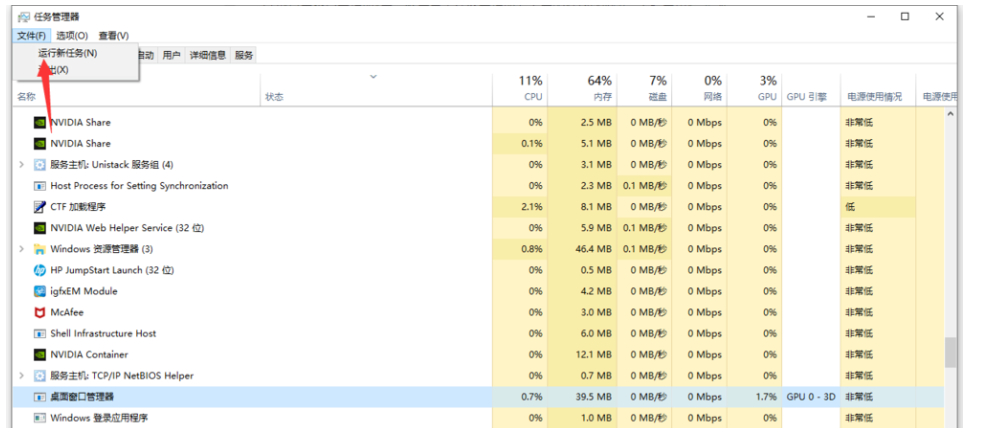Click the sort chevron above the 状态 column
The width and height of the screenshot is (986, 428).
[373, 77]
